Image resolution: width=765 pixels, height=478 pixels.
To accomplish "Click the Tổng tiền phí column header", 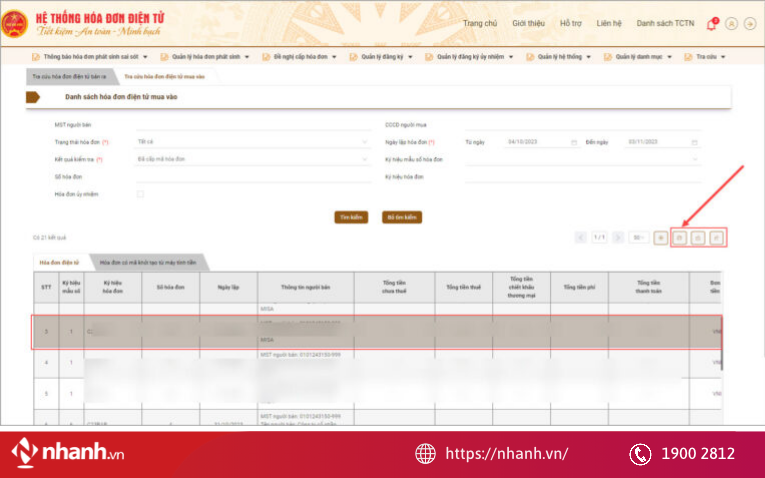I will point(579,287).
